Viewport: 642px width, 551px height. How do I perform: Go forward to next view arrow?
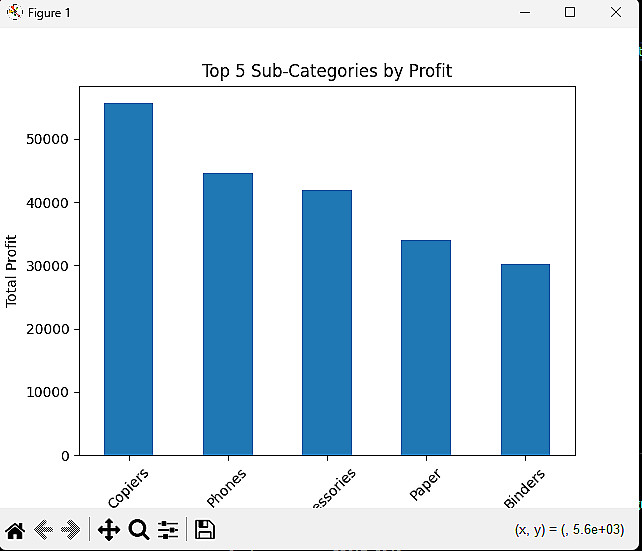click(x=70, y=530)
